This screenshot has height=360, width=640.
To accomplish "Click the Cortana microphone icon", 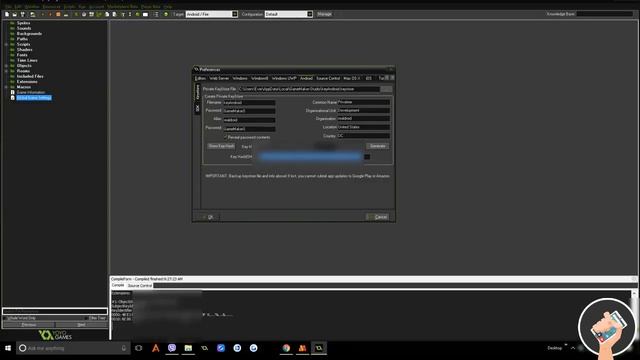I will point(124,348).
